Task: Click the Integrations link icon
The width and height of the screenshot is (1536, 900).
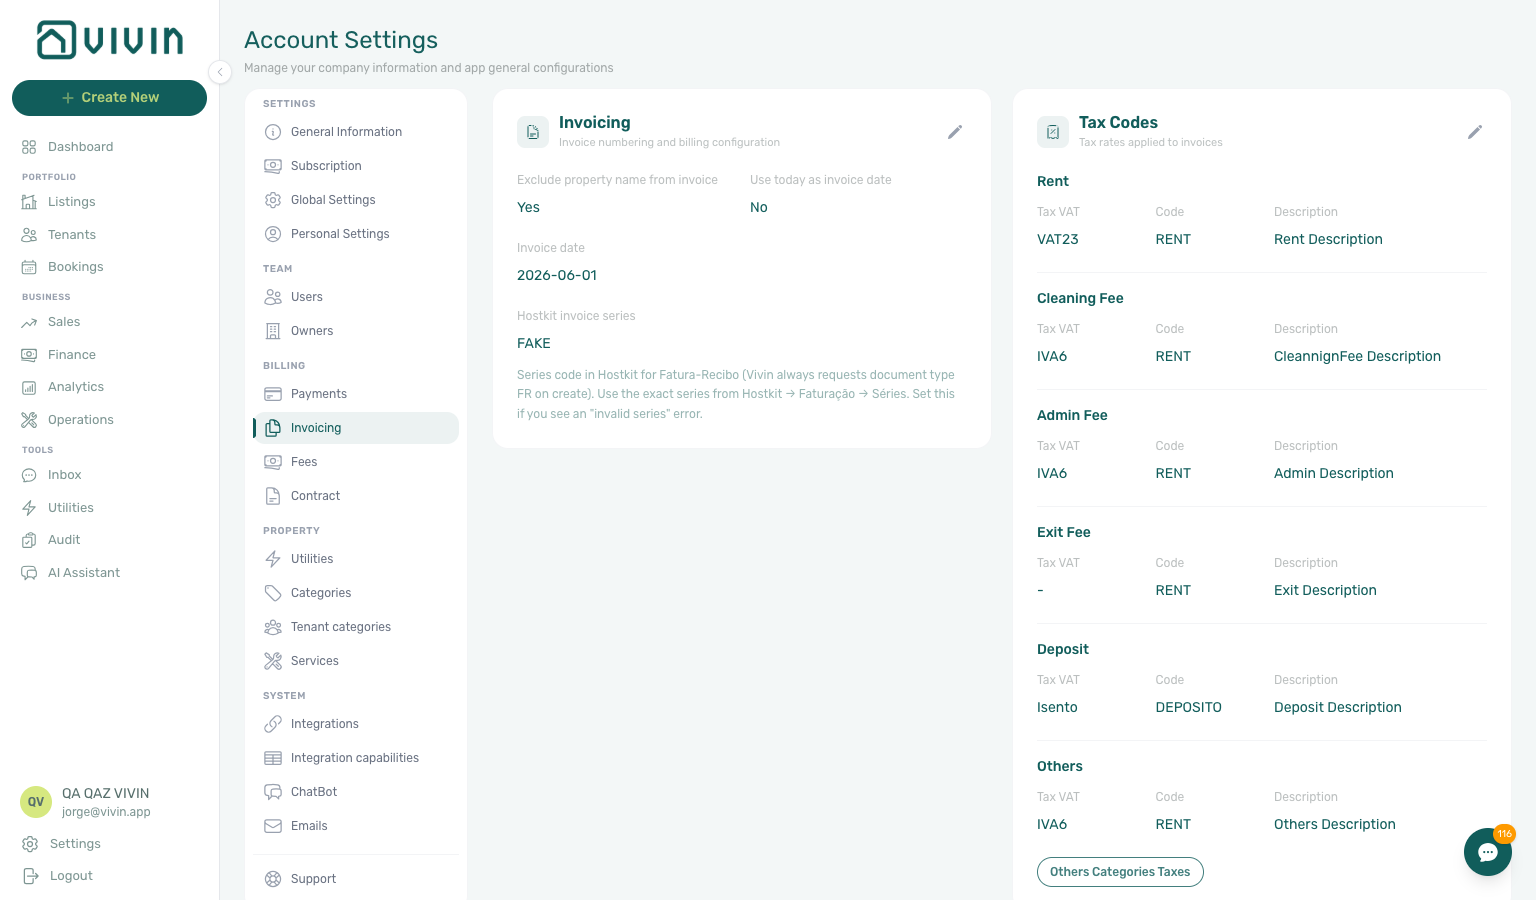Action: coord(273,724)
